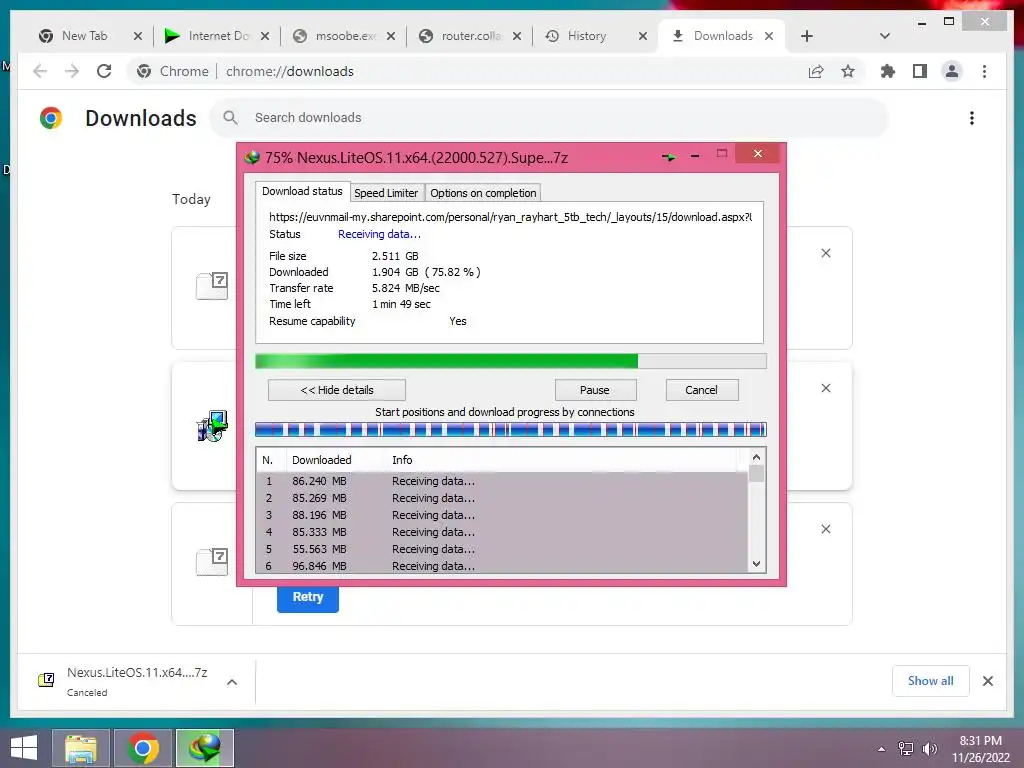Image resolution: width=1024 pixels, height=768 pixels.
Task: Open the Downloads page more actions menu
Action: (972, 118)
